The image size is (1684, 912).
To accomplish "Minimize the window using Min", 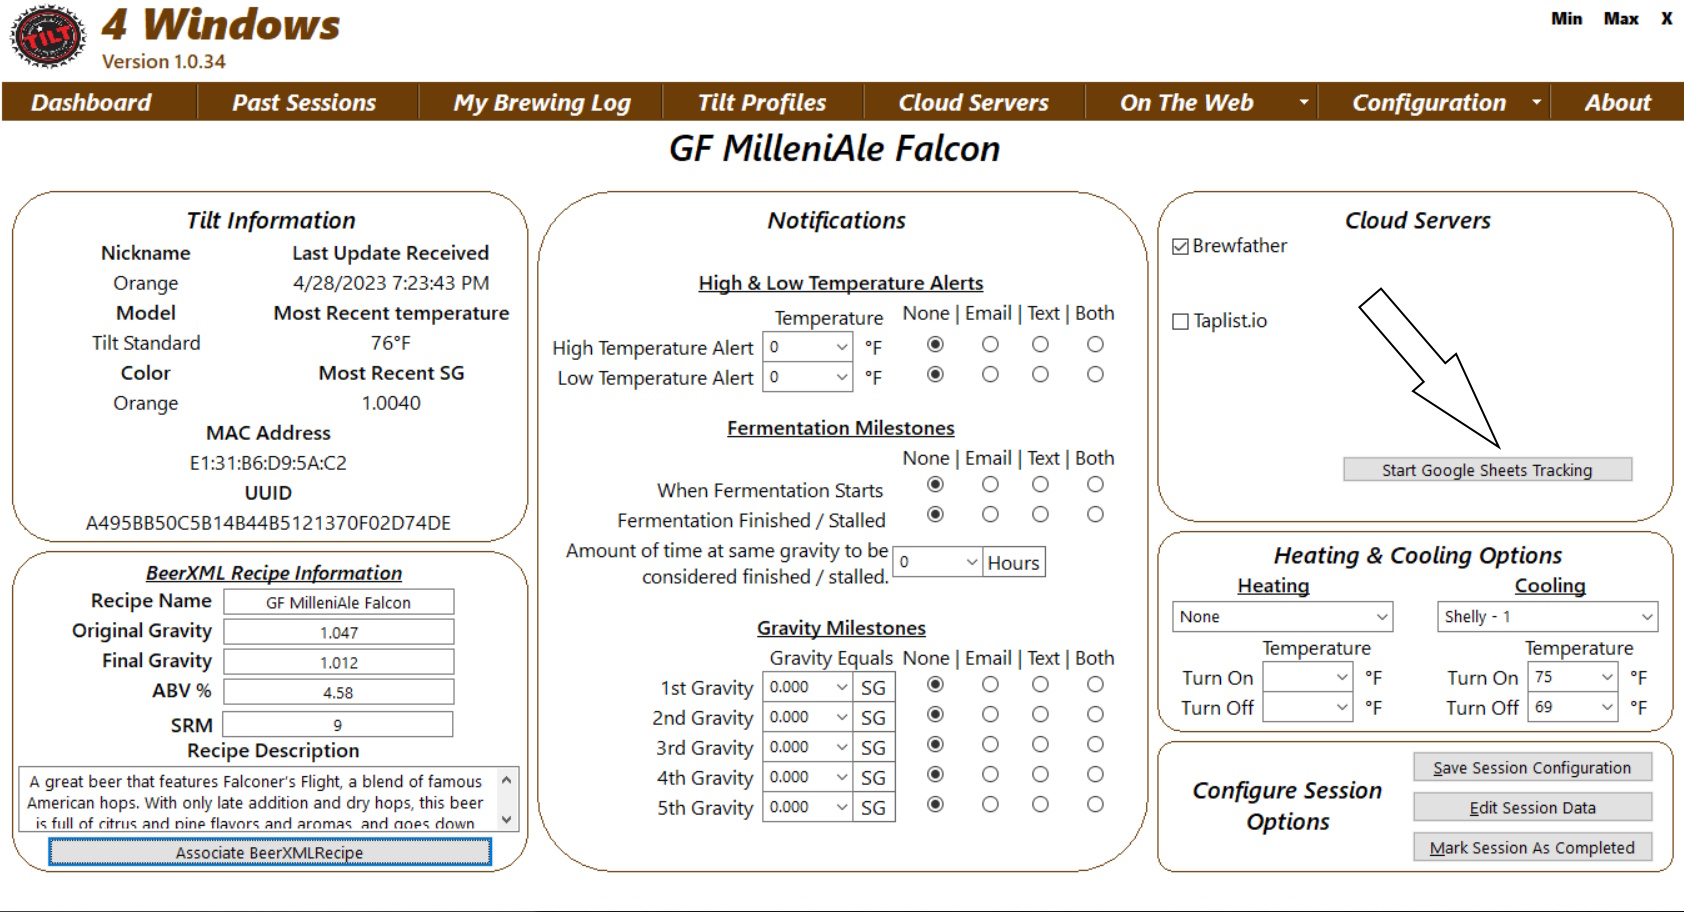I will (x=1567, y=19).
